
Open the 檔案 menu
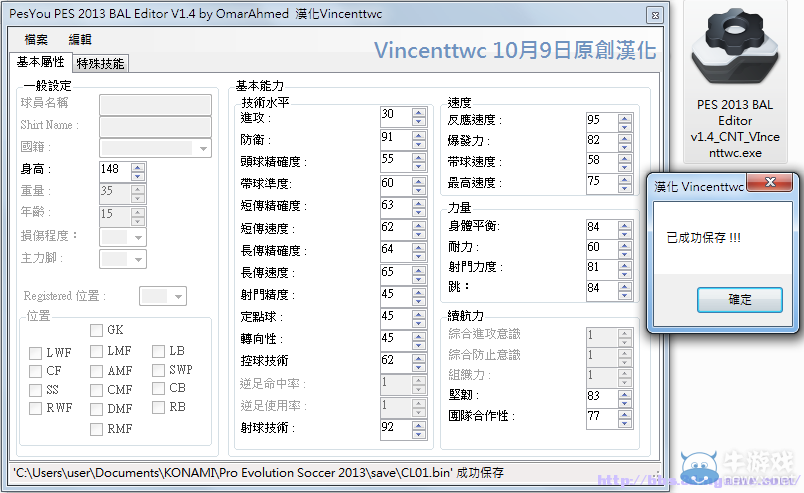[36, 40]
